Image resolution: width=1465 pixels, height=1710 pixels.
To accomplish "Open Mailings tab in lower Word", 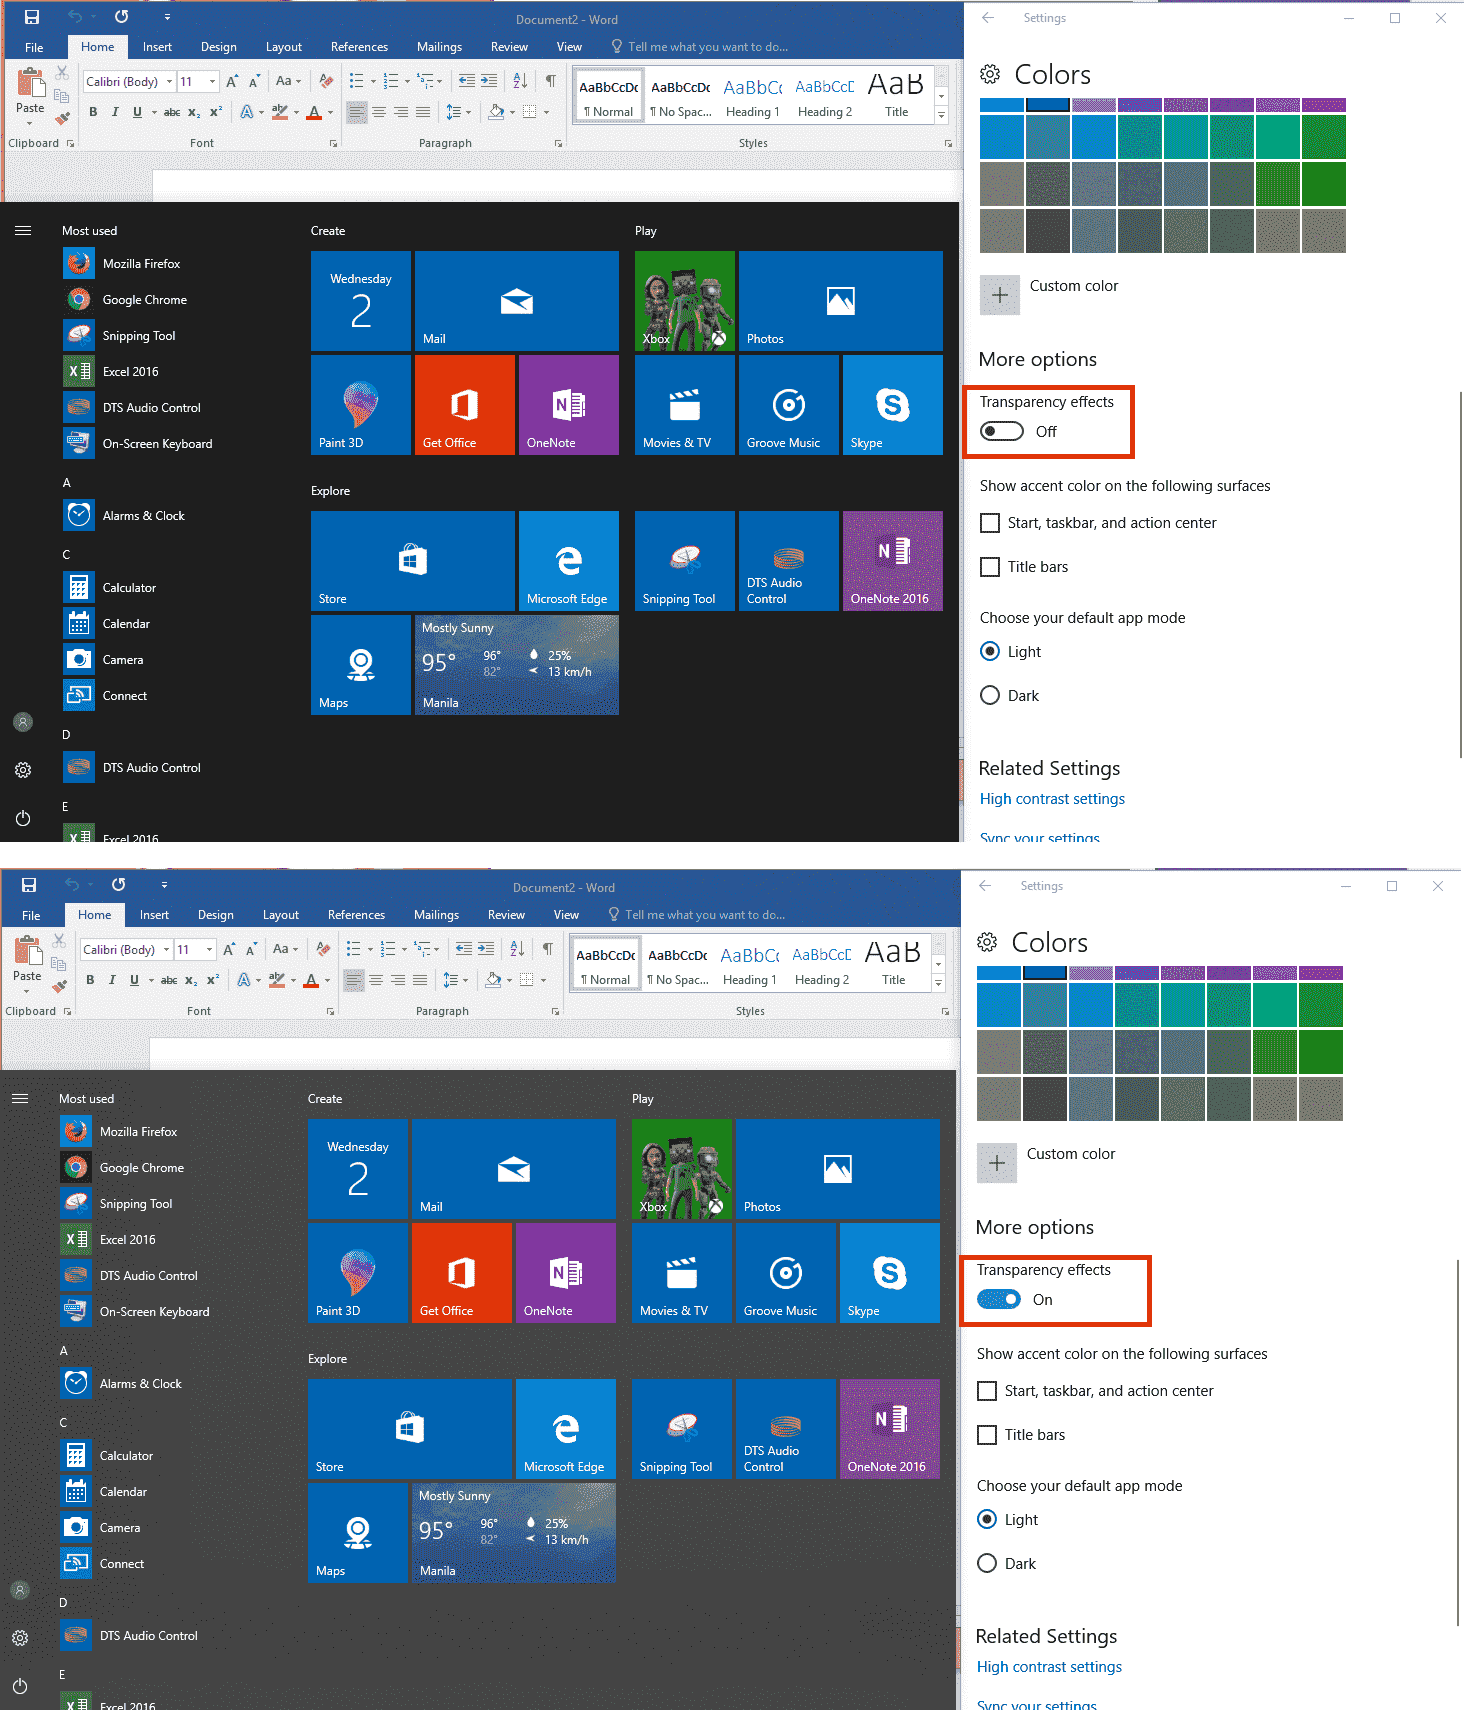I will coord(436,915).
